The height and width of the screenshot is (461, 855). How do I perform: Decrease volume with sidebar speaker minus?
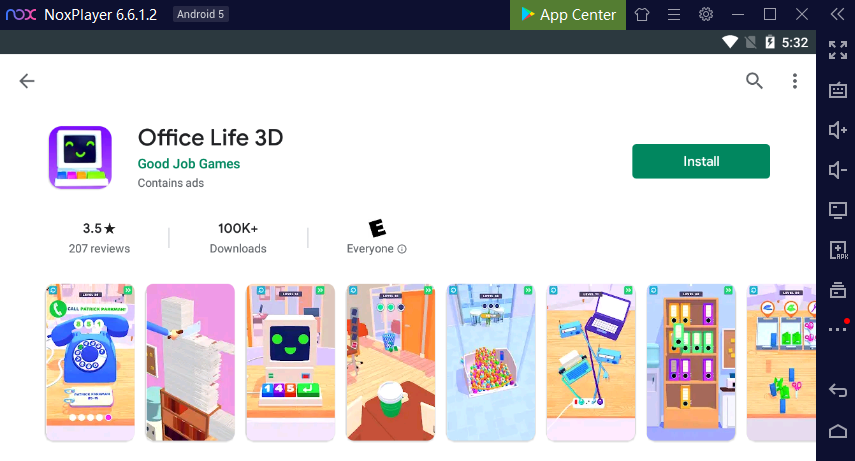click(838, 170)
